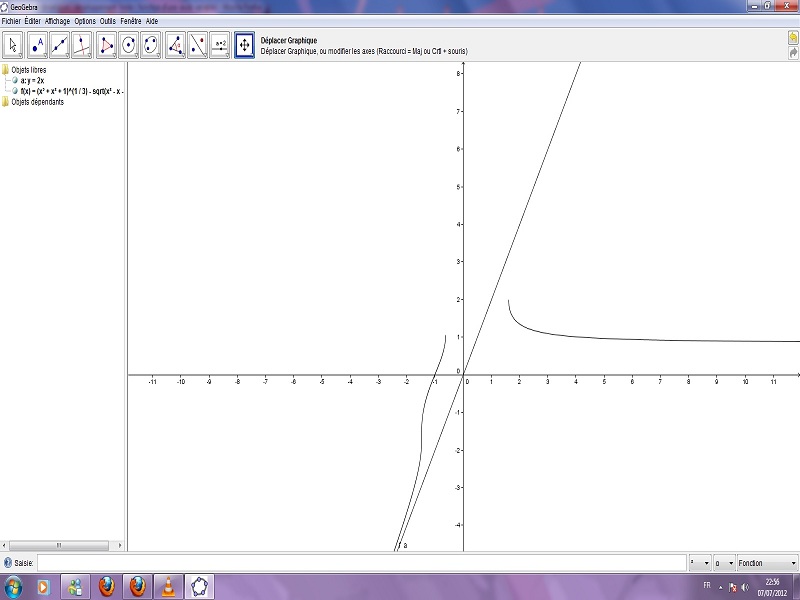The height and width of the screenshot is (600, 800).
Task: Select the Move arrow tool
Action: click(x=14, y=44)
